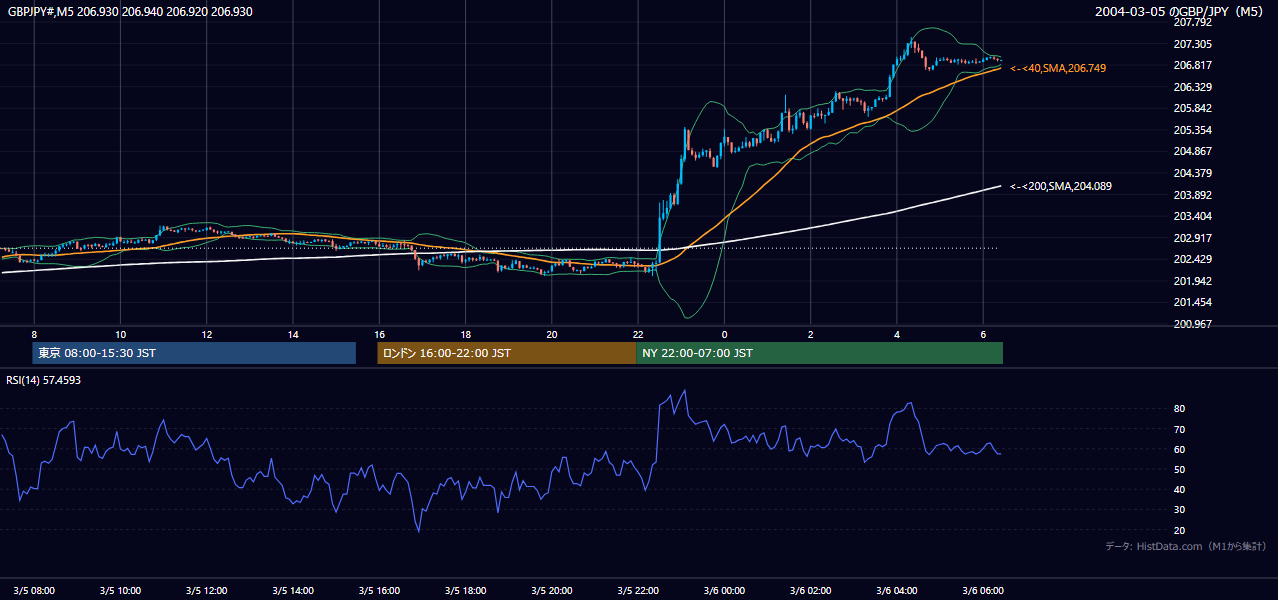
Task: Click hour tick 18 under the price chart
Action: [466, 334]
